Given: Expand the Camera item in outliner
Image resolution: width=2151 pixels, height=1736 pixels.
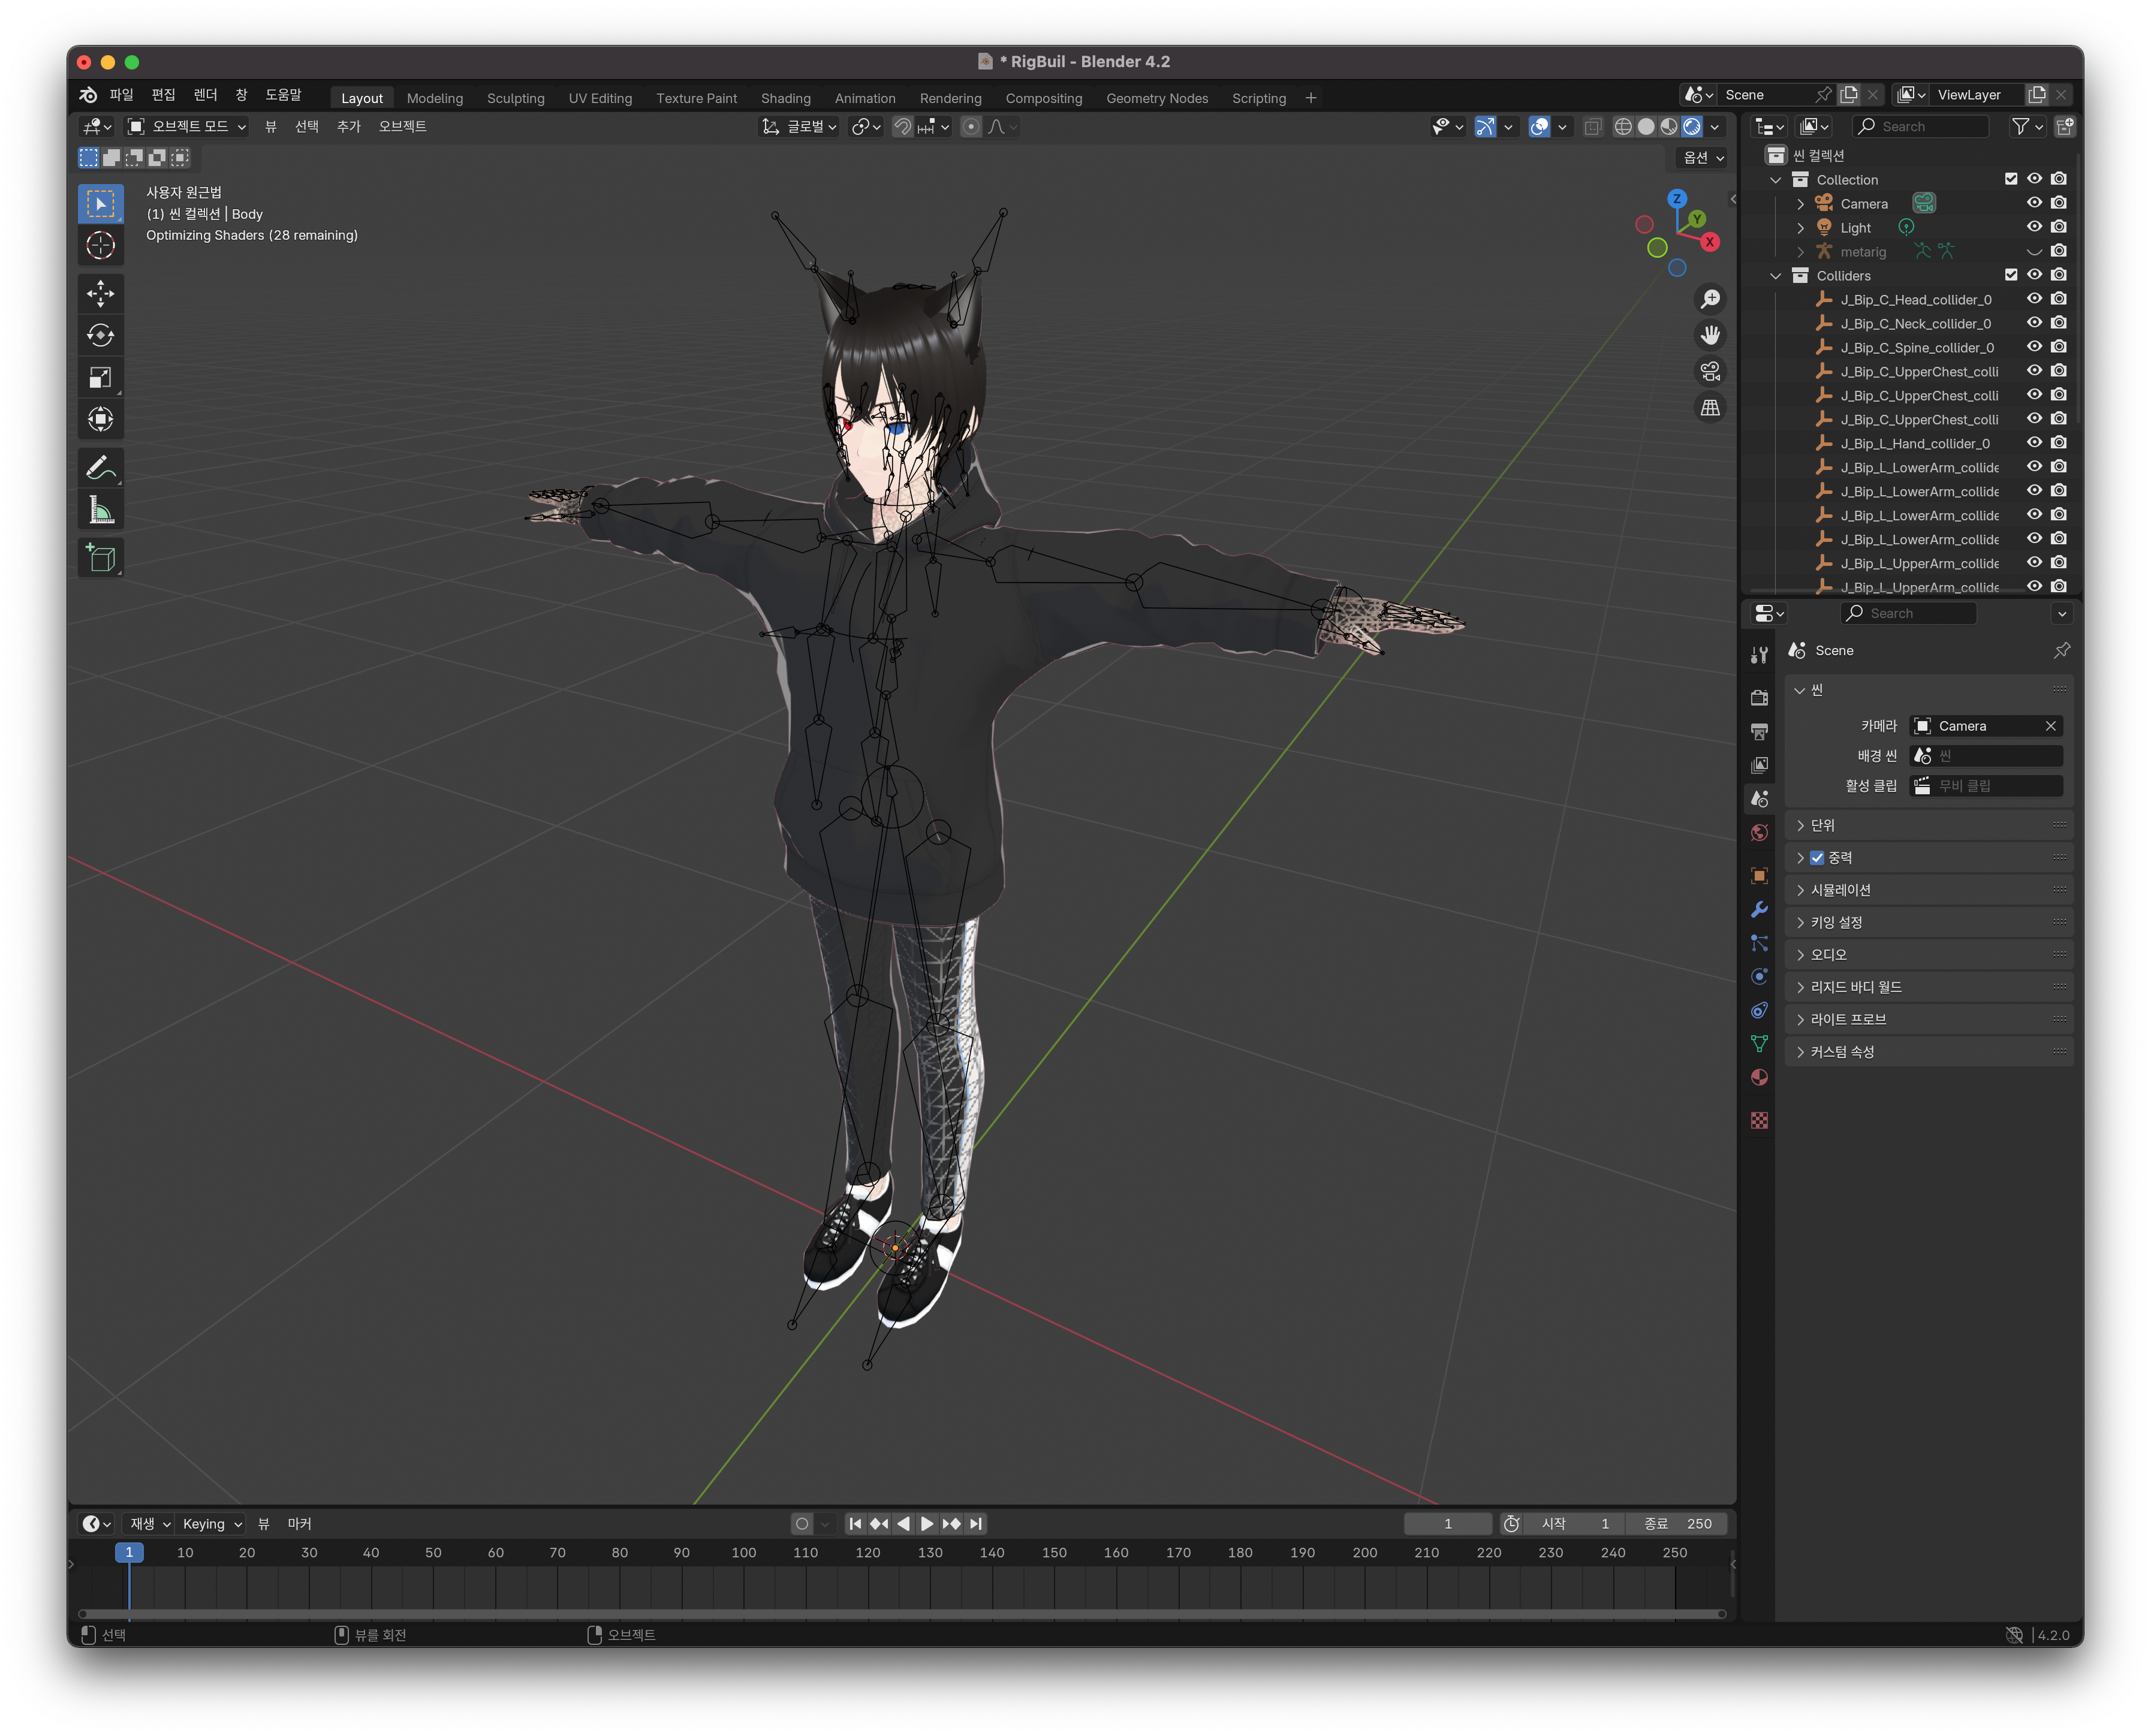Looking at the screenshot, I should 1800,204.
